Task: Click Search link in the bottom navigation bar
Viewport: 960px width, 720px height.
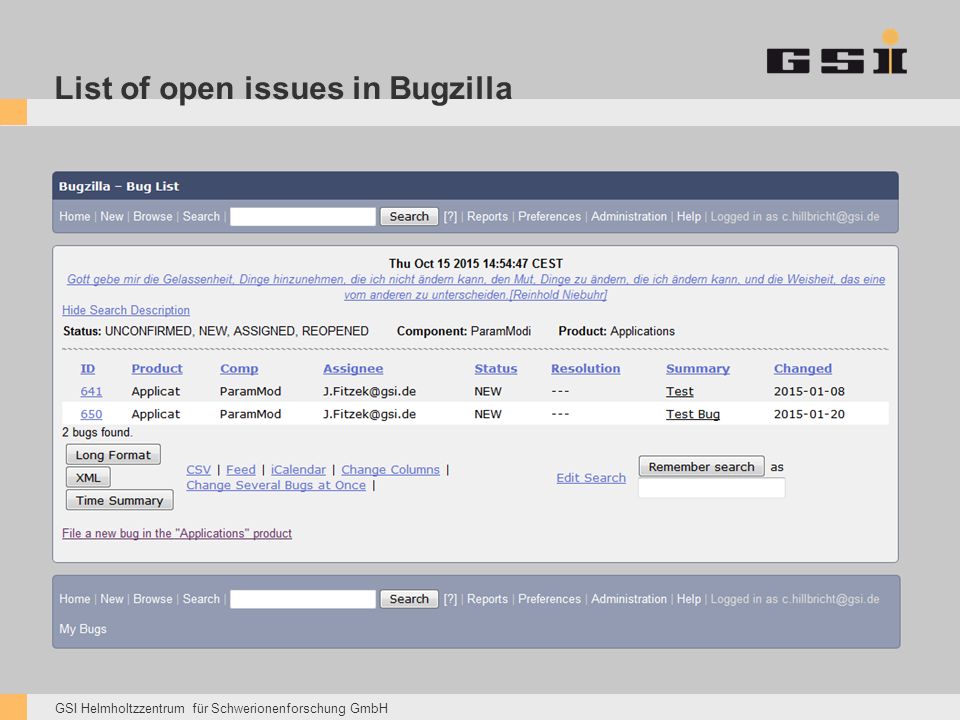Action: tap(201, 599)
